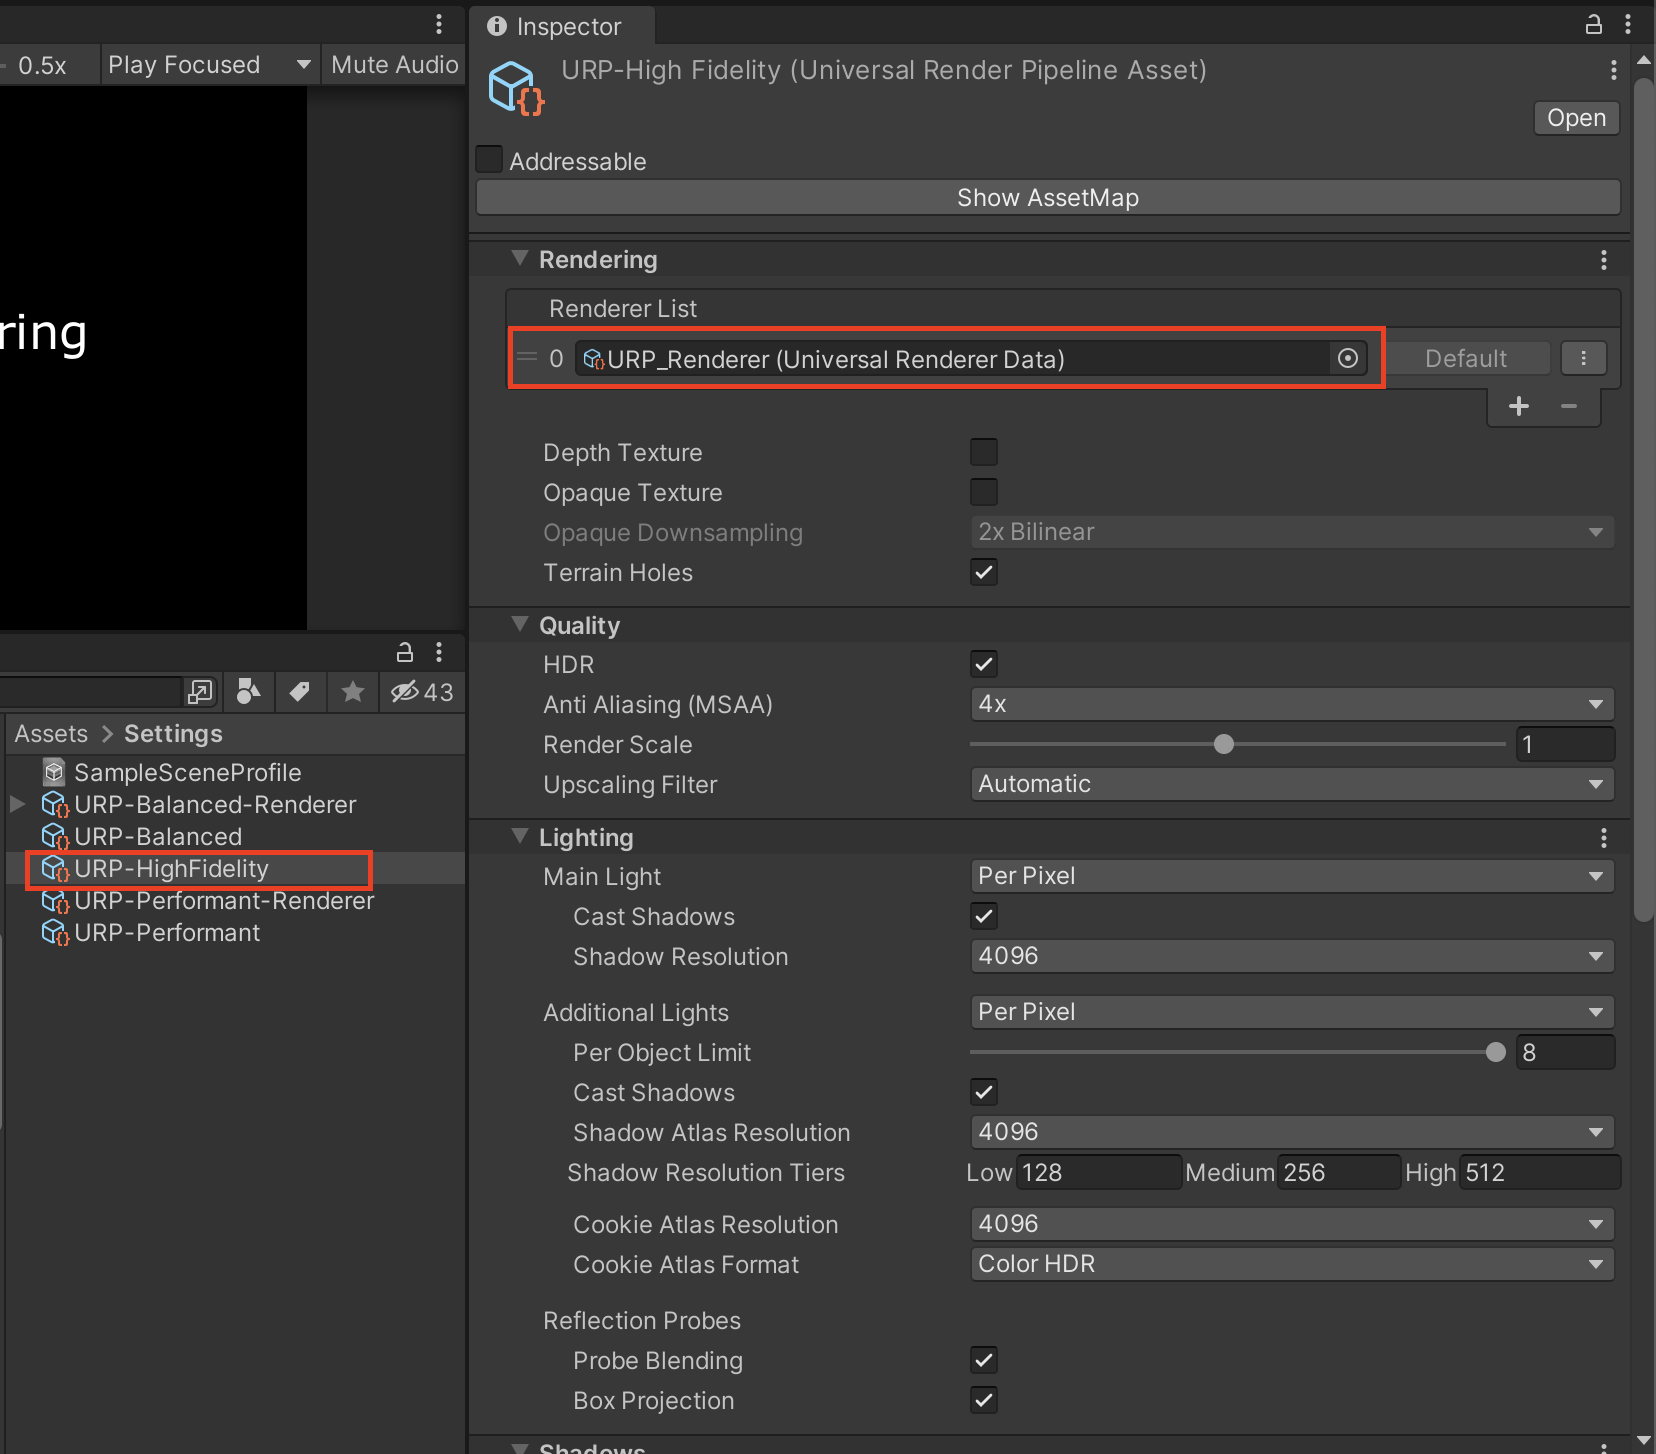
Task: Open the Inspector tab kebab menu
Action: coord(1628,25)
